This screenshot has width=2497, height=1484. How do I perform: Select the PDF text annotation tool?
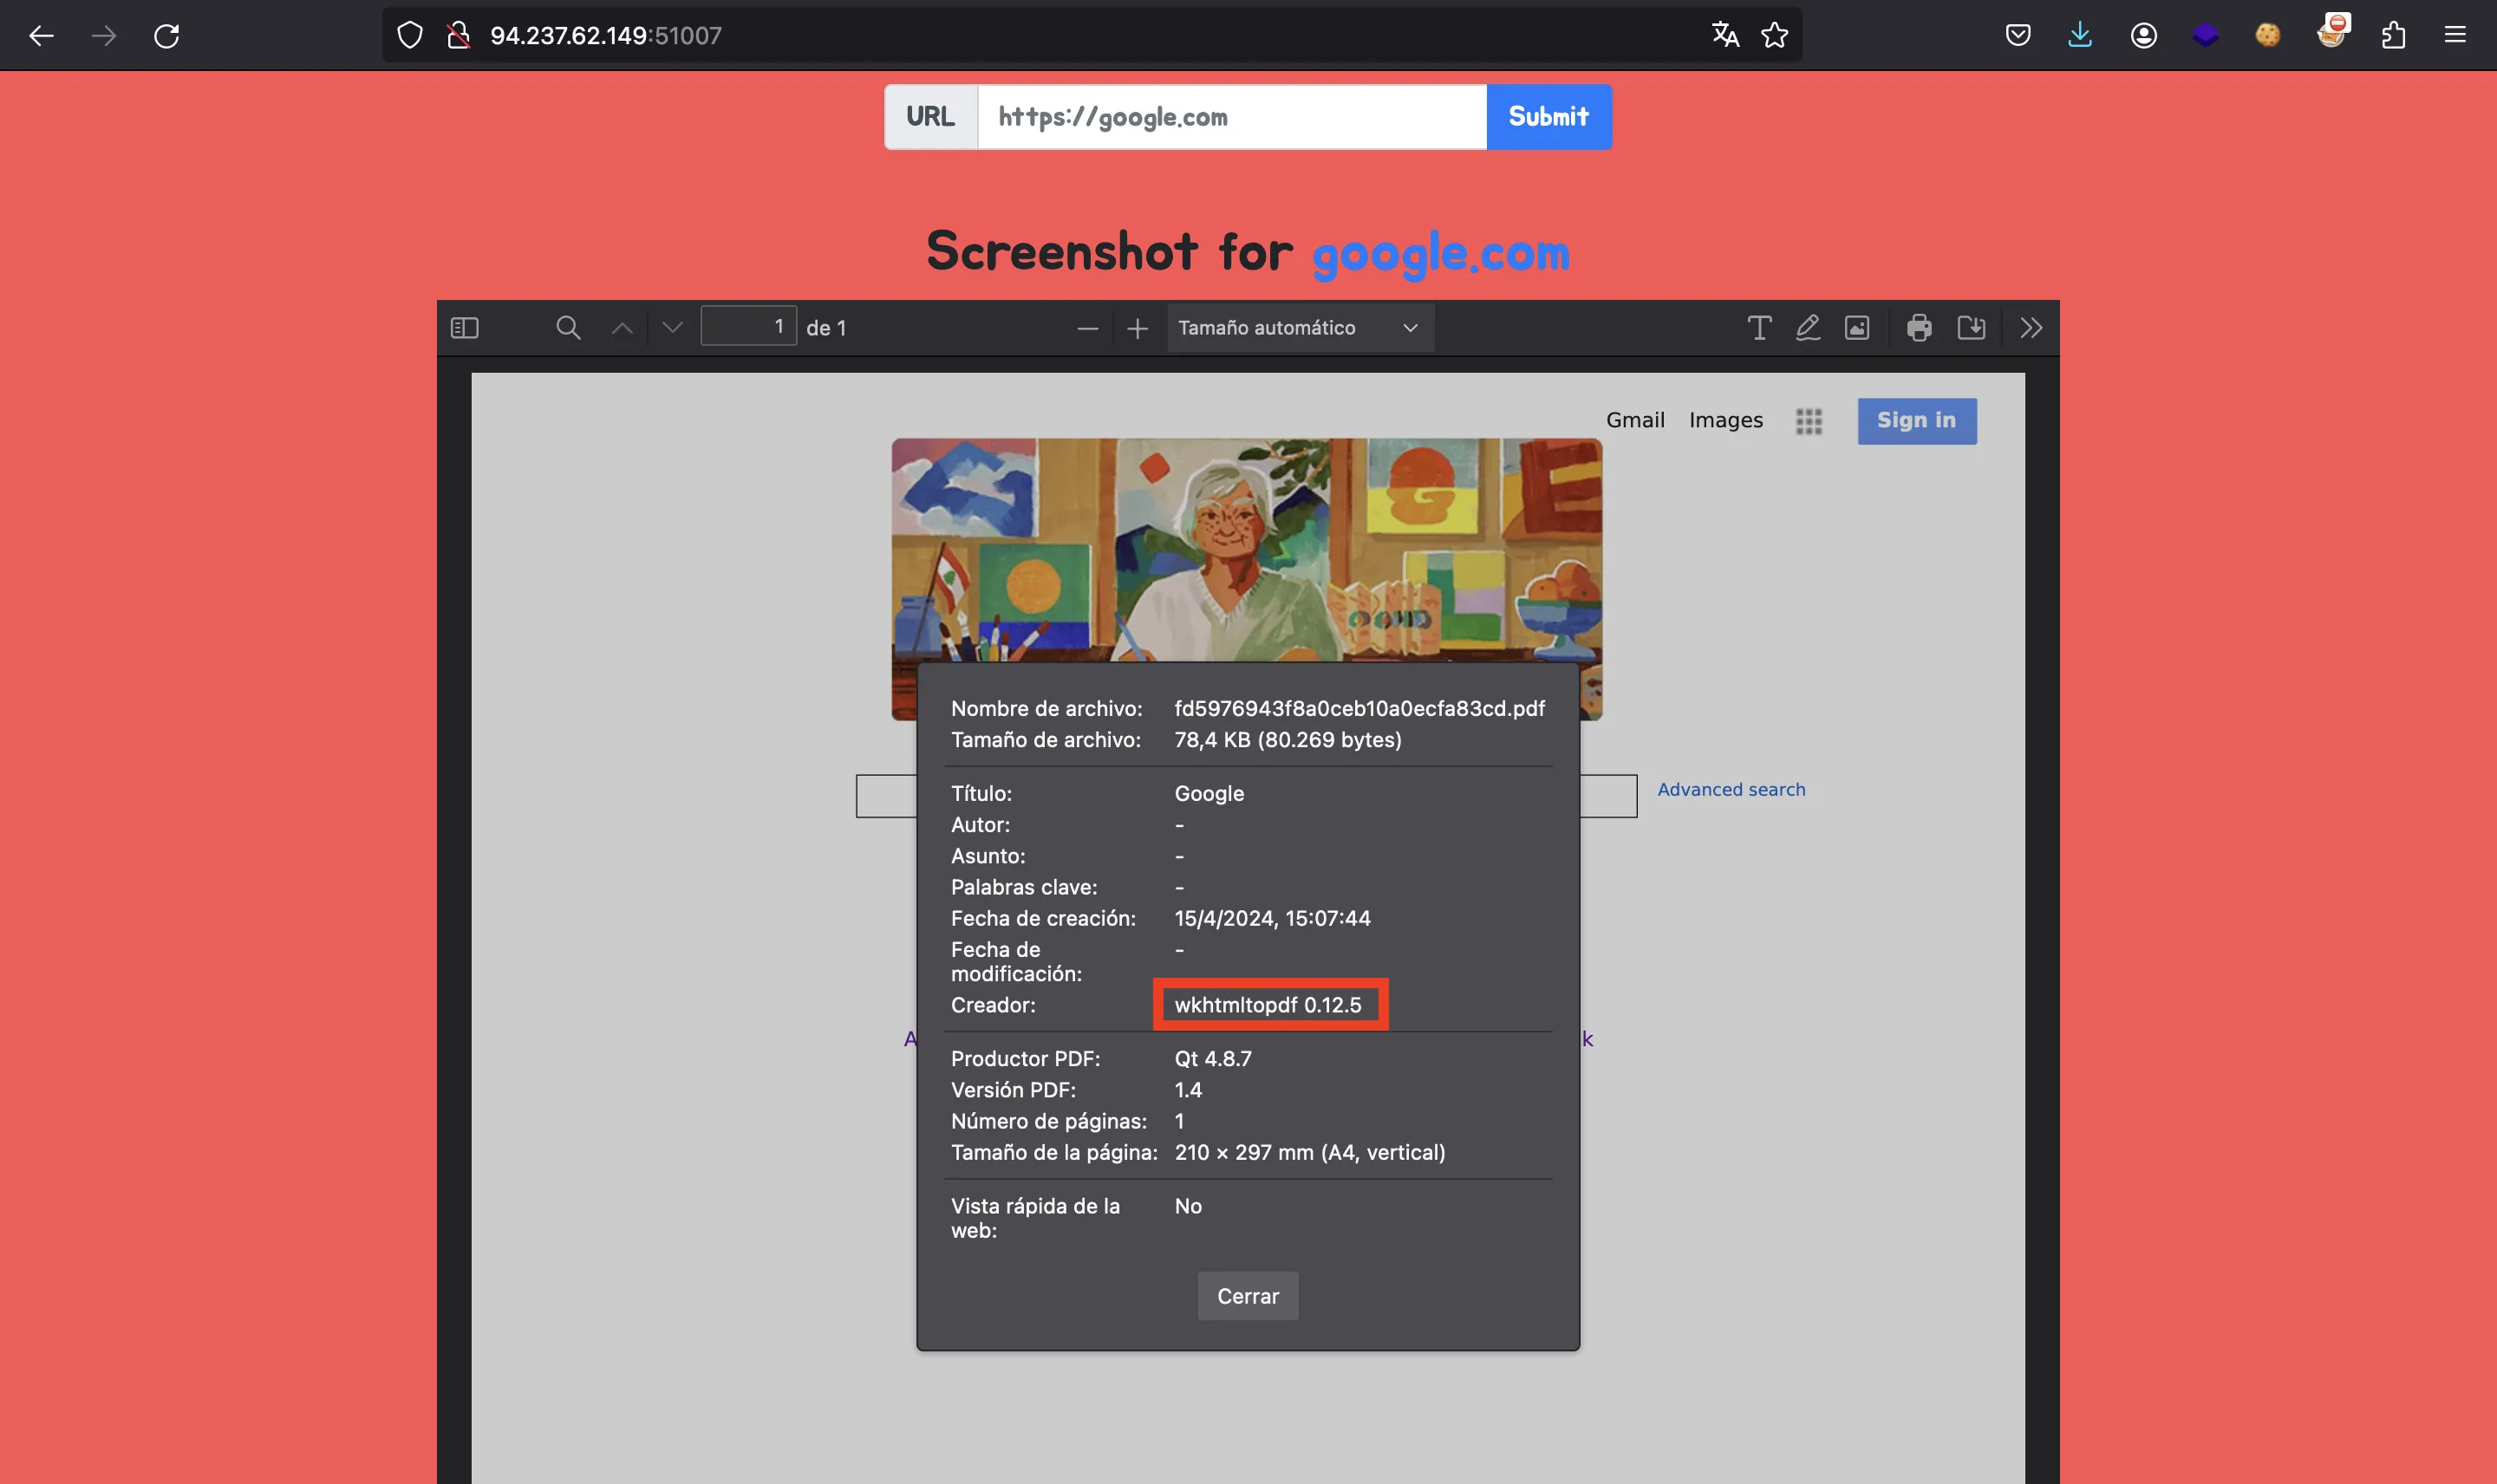1759,328
